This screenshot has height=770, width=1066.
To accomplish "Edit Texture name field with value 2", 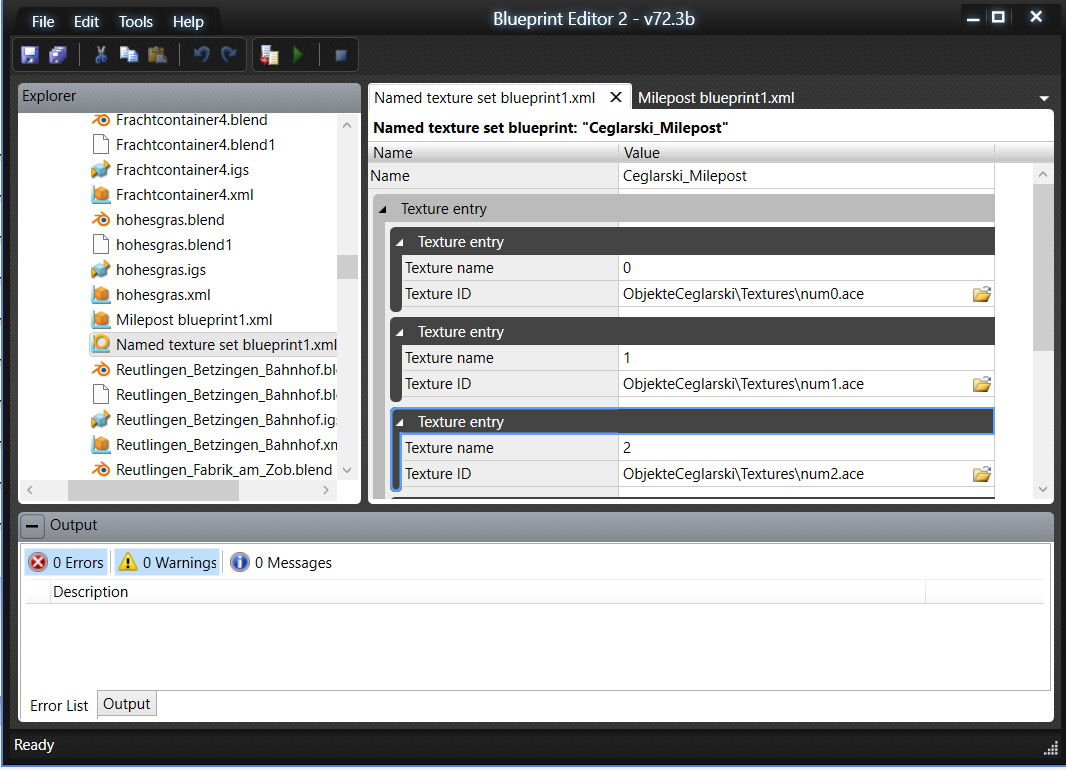I will tap(806, 448).
